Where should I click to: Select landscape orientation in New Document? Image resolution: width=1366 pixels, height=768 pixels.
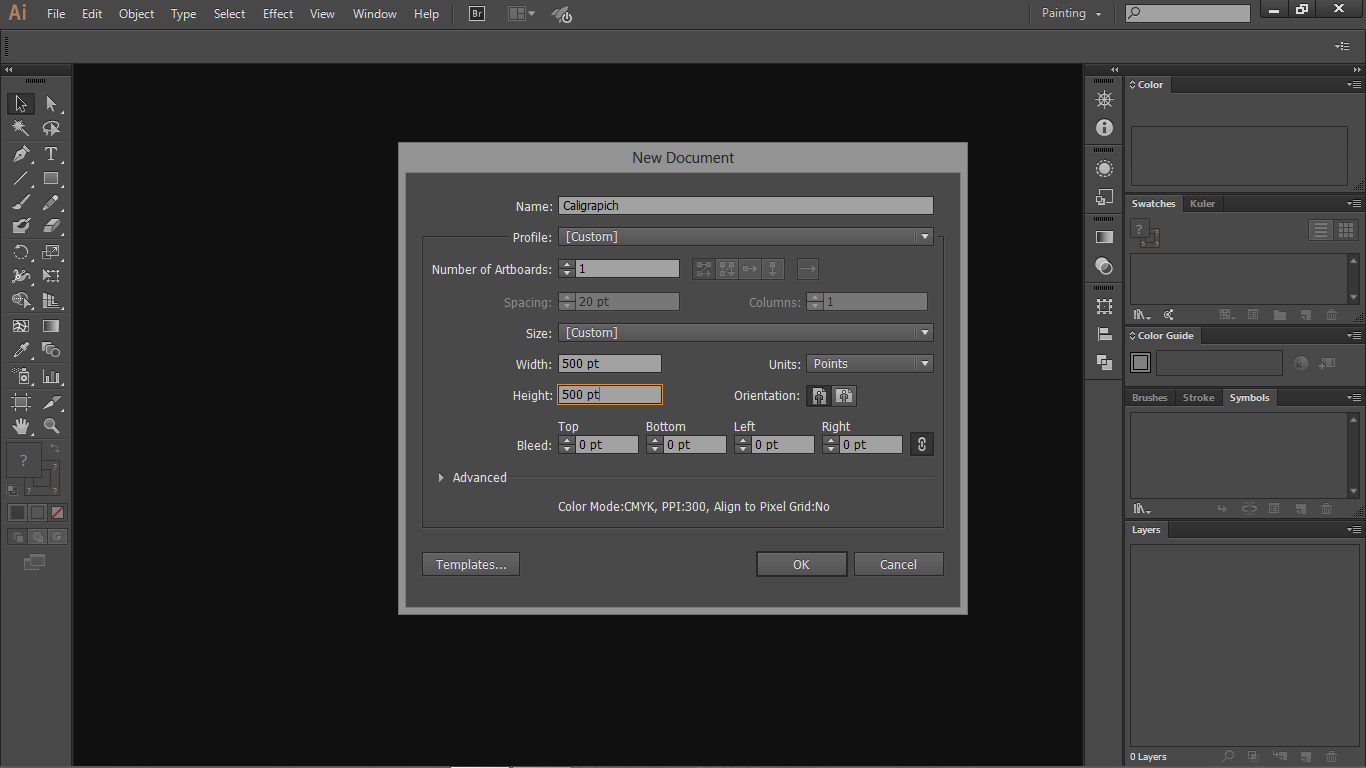click(844, 396)
